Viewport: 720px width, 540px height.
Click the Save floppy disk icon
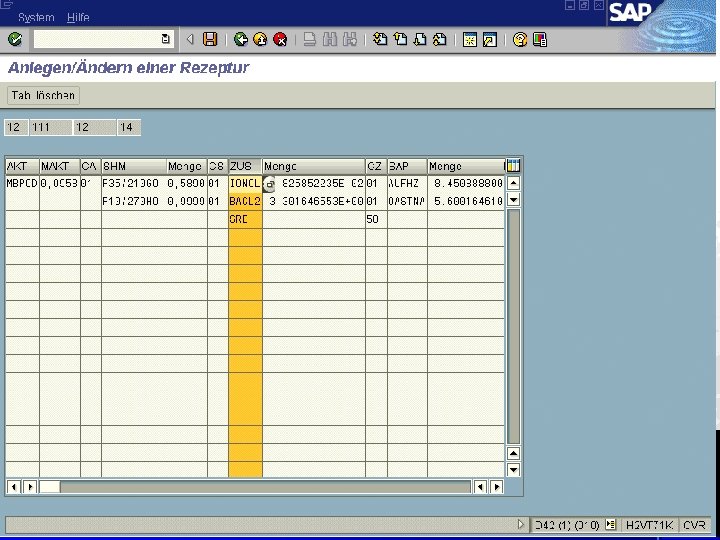pyautogui.click(x=210, y=39)
